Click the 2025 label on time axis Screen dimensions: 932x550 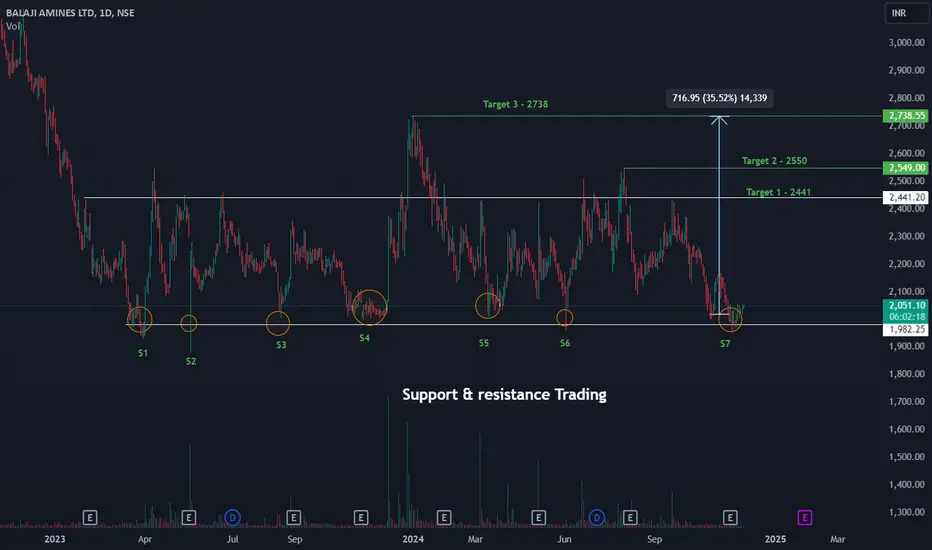coord(775,539)
